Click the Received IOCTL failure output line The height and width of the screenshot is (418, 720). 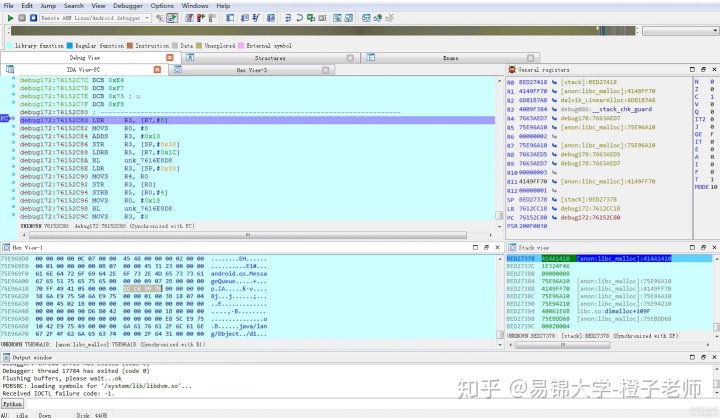point(58,393)
